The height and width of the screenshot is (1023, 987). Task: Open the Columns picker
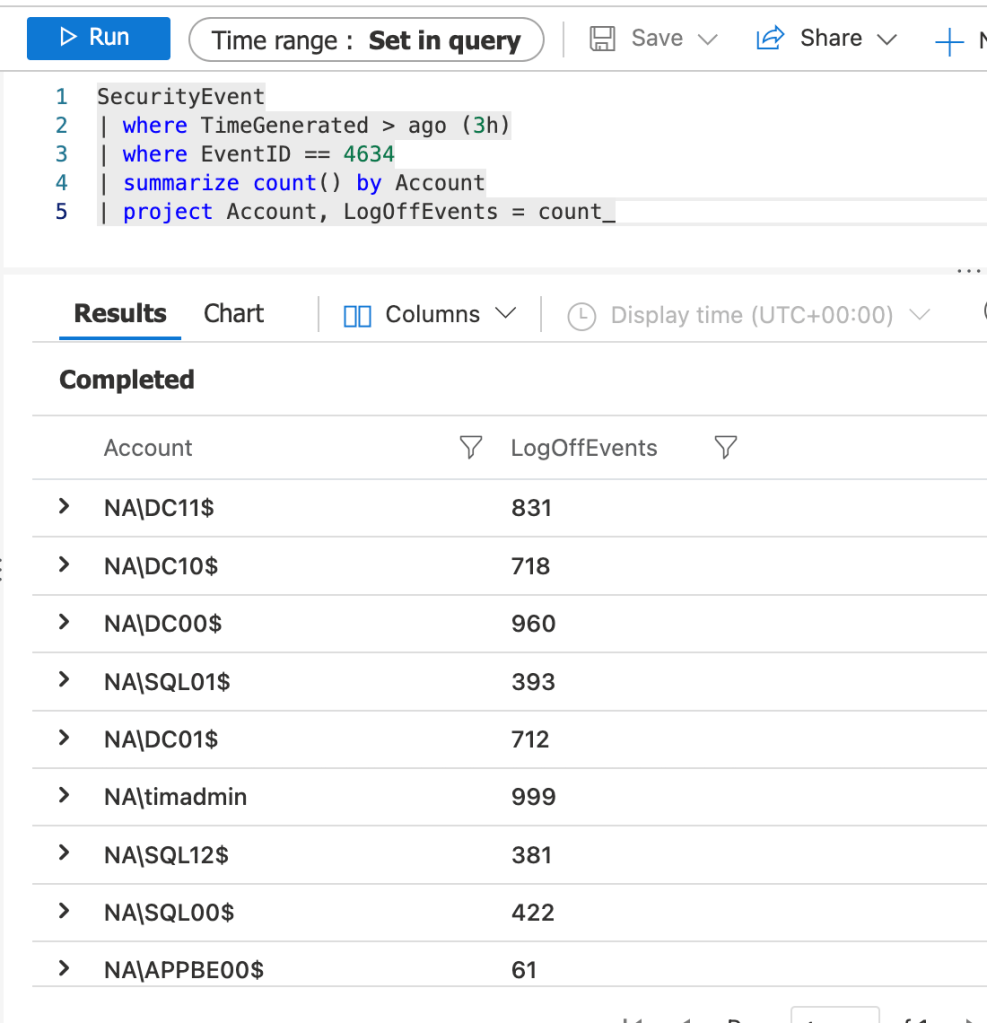click(430, 315)
